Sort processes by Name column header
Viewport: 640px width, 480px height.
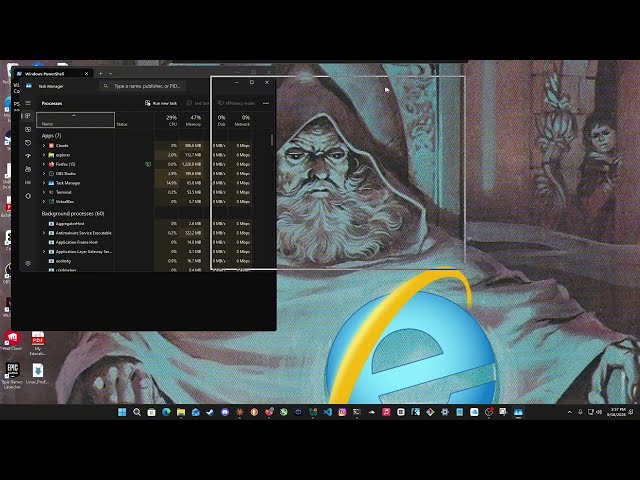[x=76, y=120]
